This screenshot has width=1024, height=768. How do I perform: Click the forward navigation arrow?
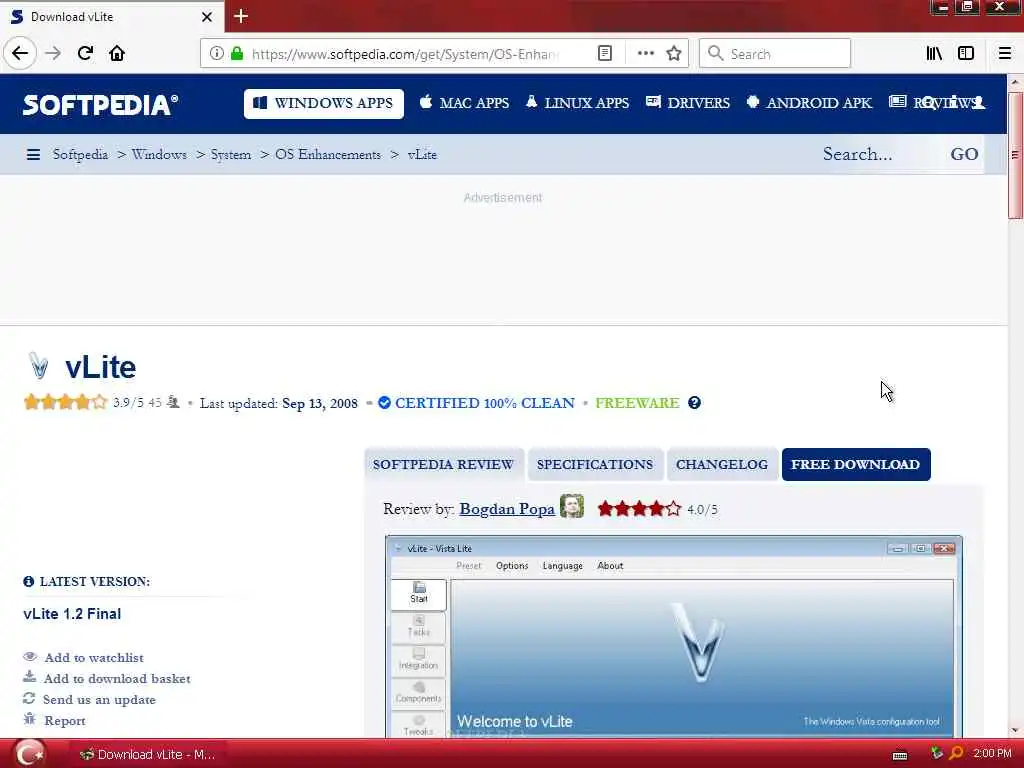tap(53, 54)
